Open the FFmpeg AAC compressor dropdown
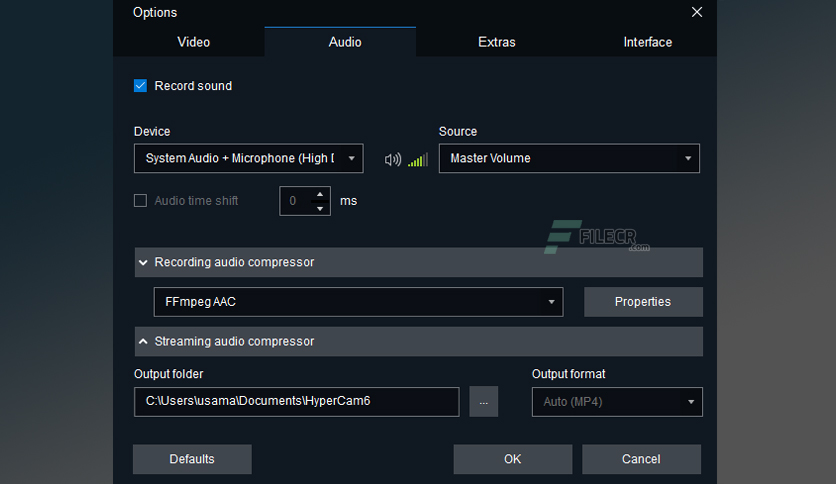The image size is (836, 484). (358, 302)
